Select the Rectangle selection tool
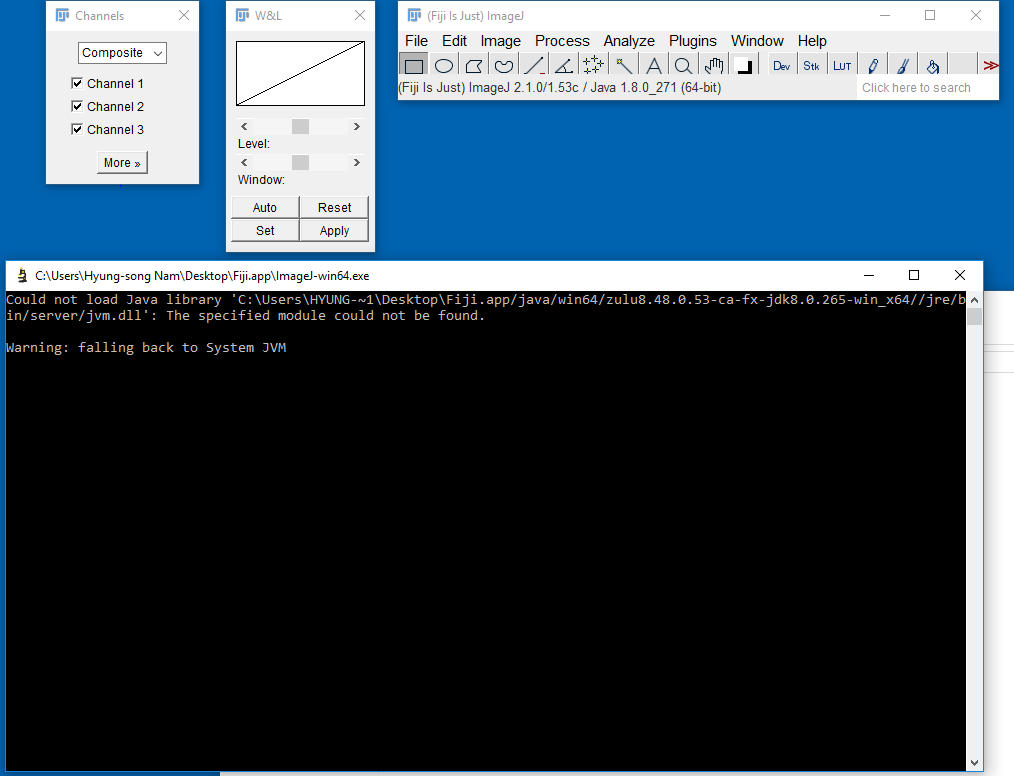Image resolution: width=1014 pixels, height=776 pixels. pos(414,65)
